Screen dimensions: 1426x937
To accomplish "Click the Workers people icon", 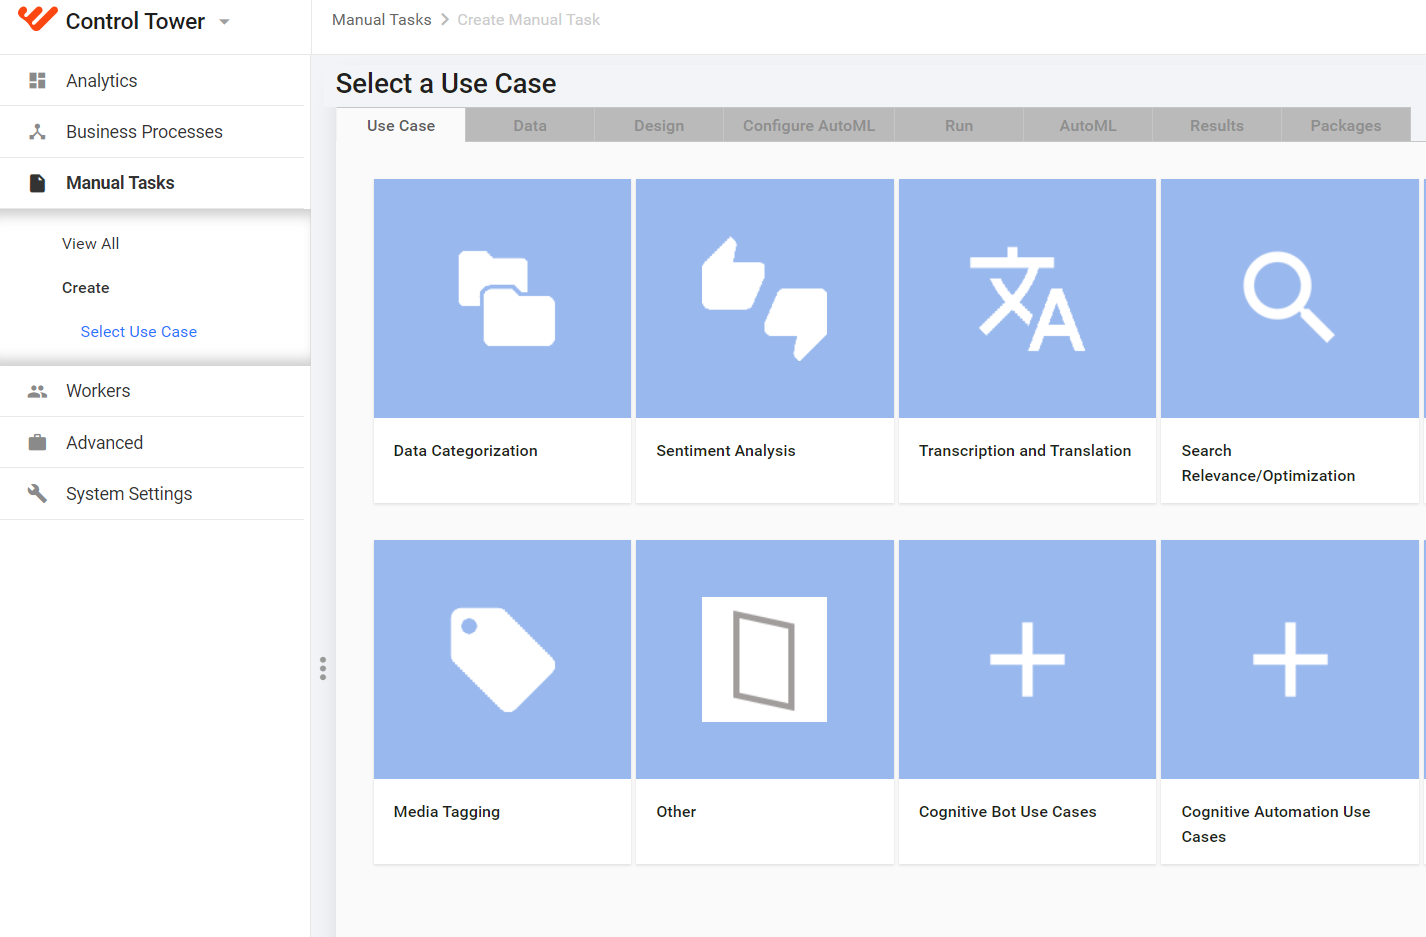I will 37,391.
